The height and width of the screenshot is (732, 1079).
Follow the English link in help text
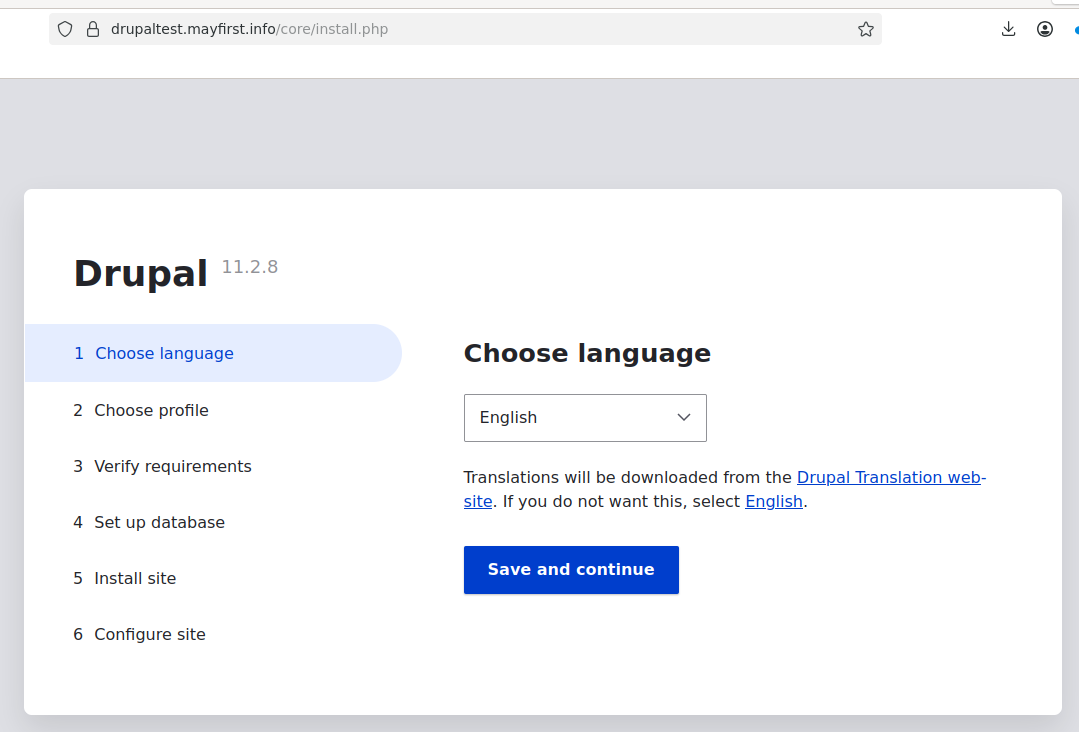[773, 502]
